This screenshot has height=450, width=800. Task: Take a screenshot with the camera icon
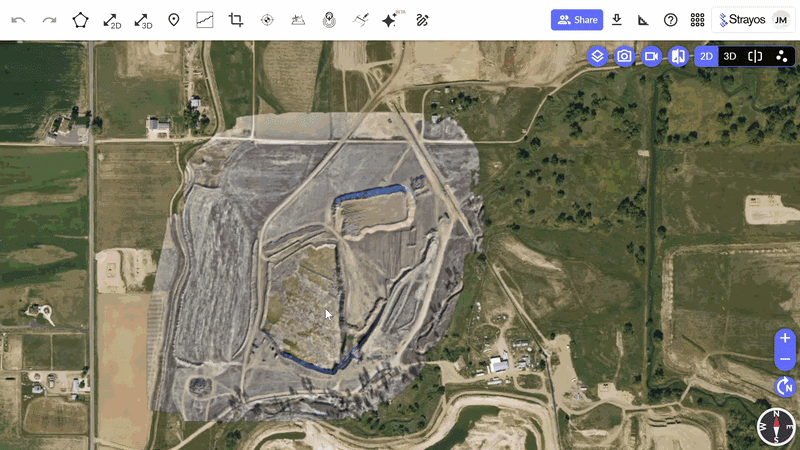click(x=625, y=56)
